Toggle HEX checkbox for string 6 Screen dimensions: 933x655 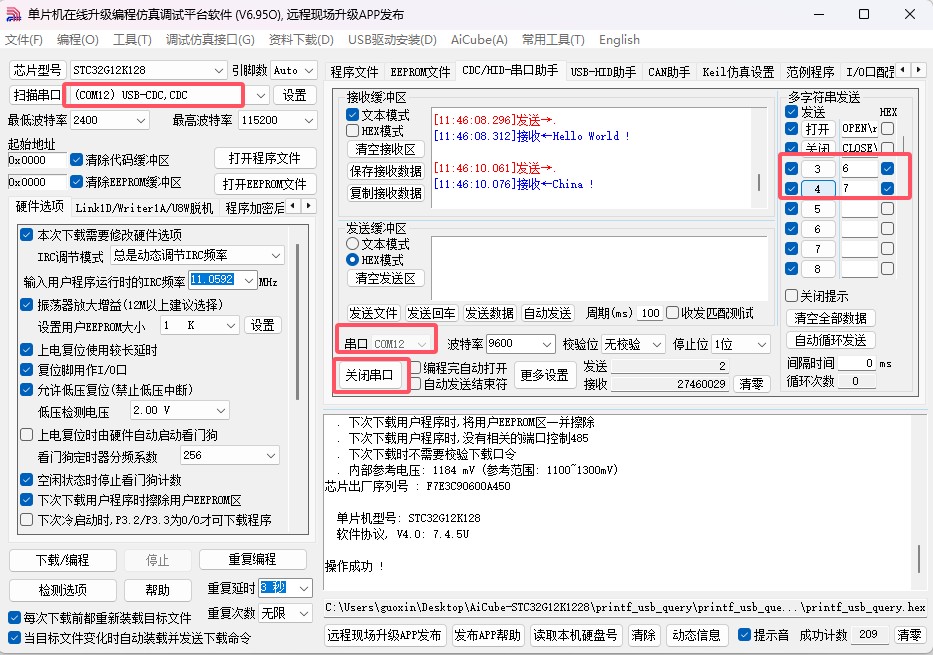tap(887, 228)
